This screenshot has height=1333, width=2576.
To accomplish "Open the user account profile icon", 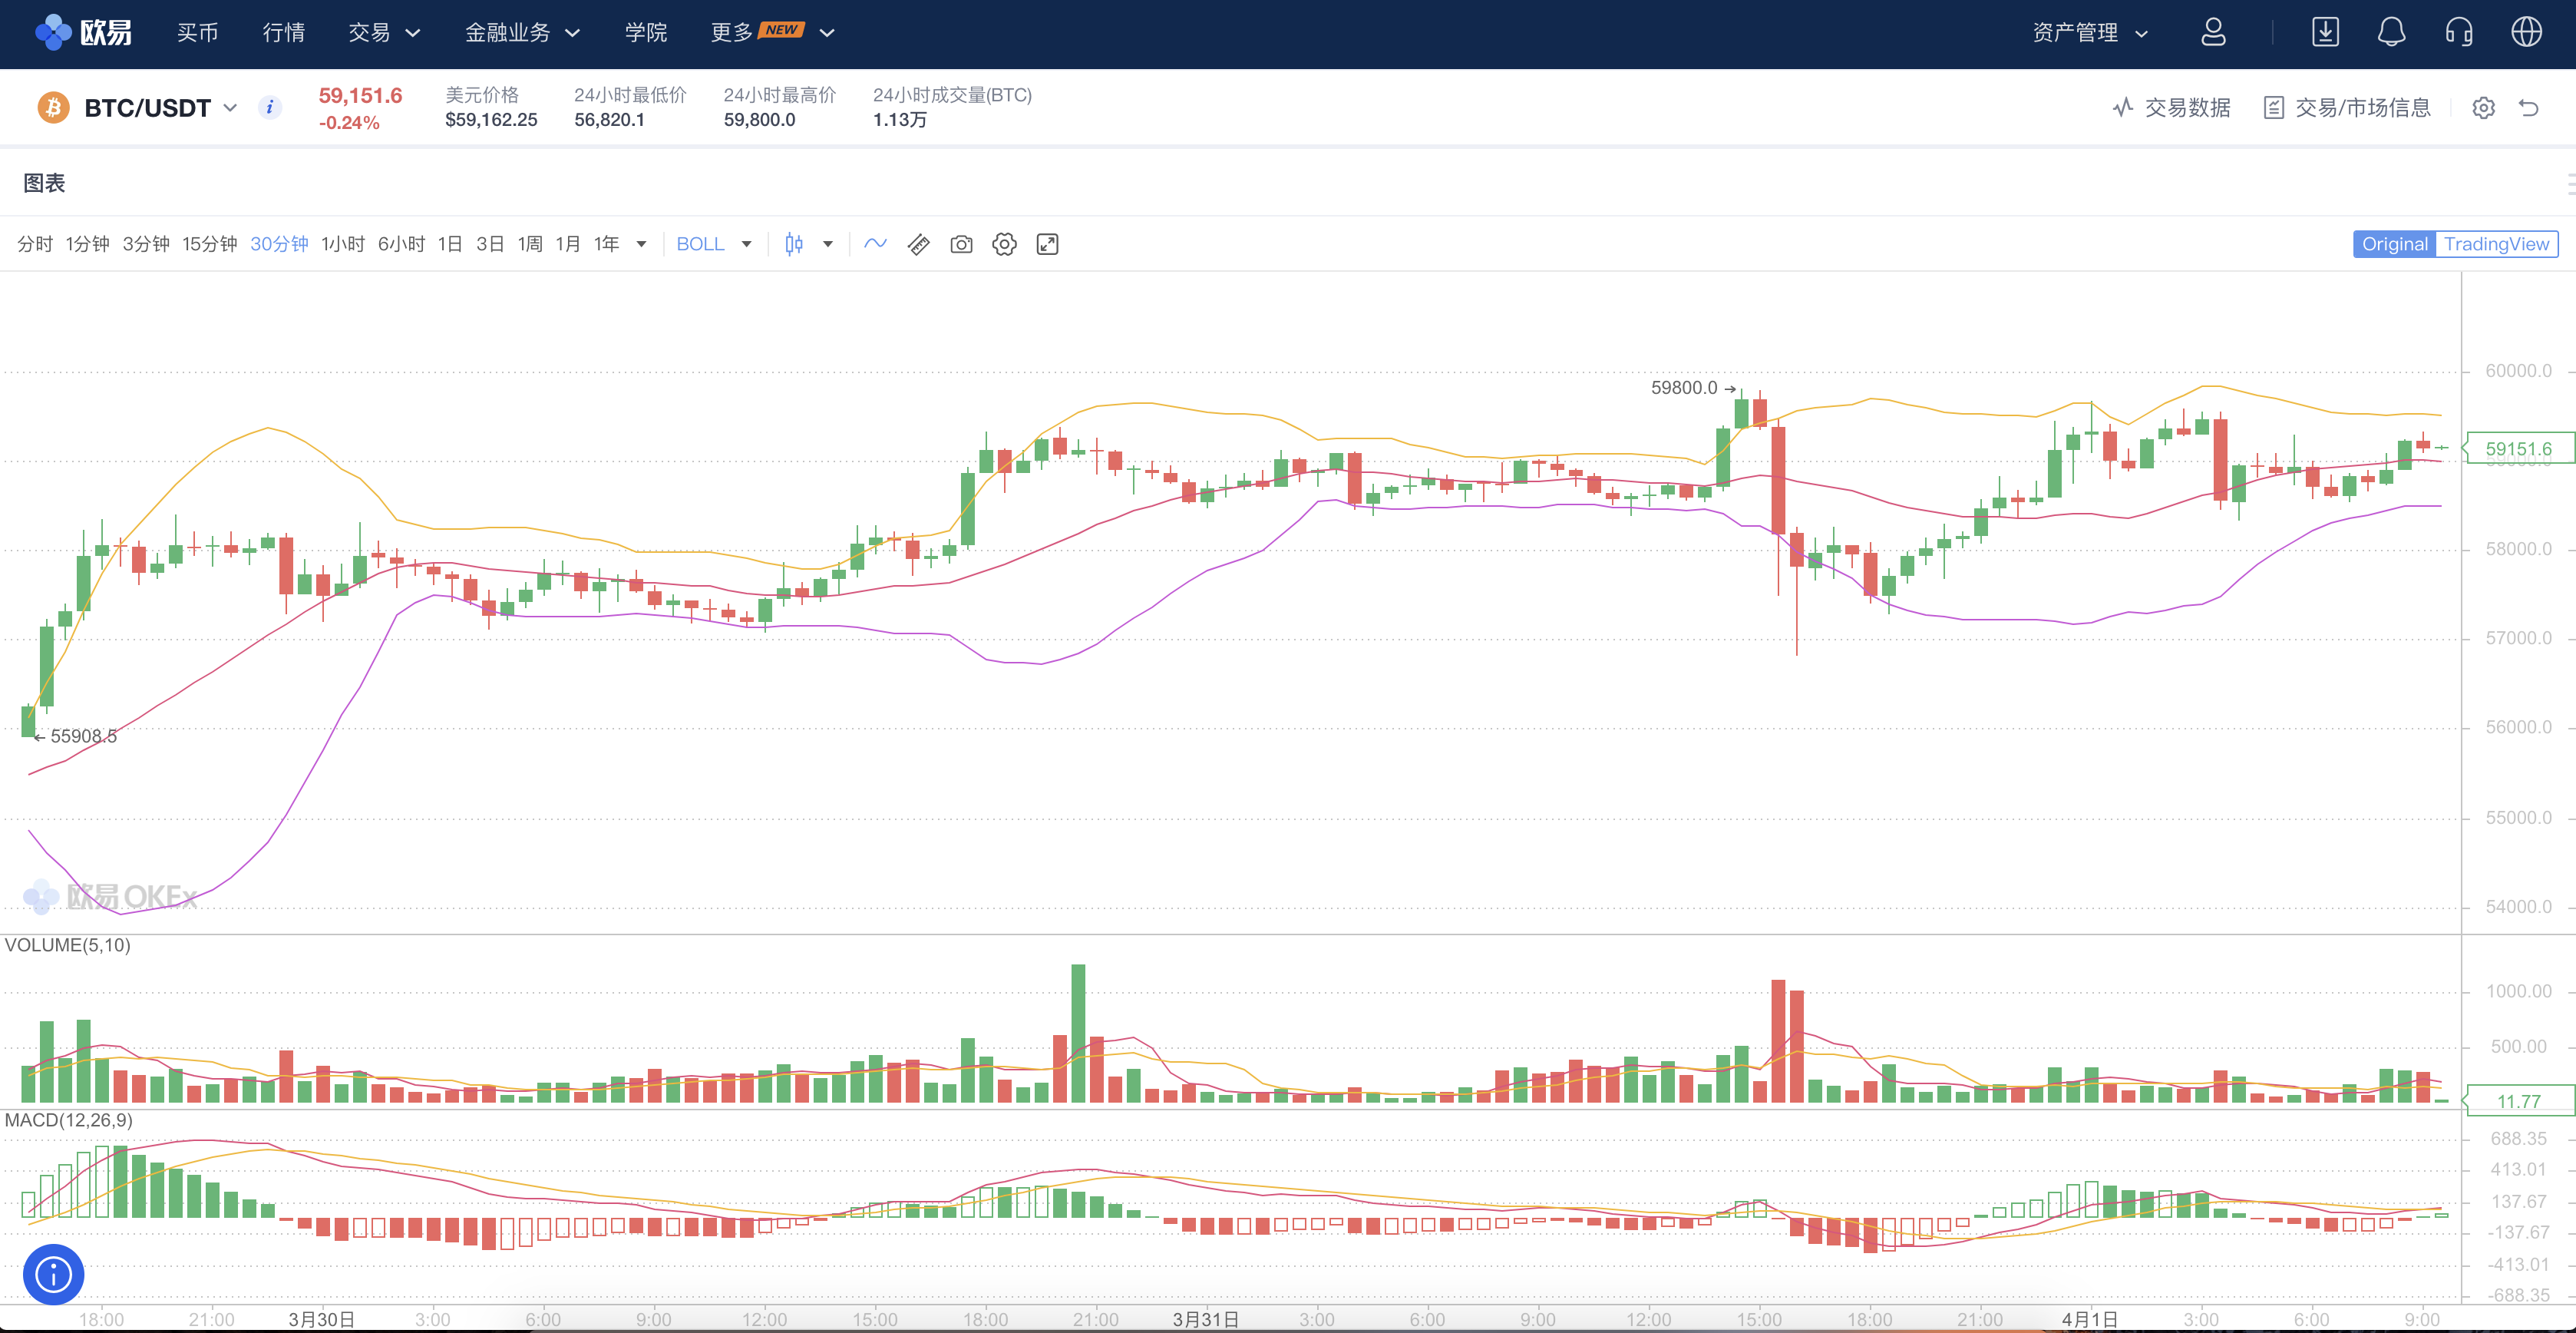I will [2213, 32].
